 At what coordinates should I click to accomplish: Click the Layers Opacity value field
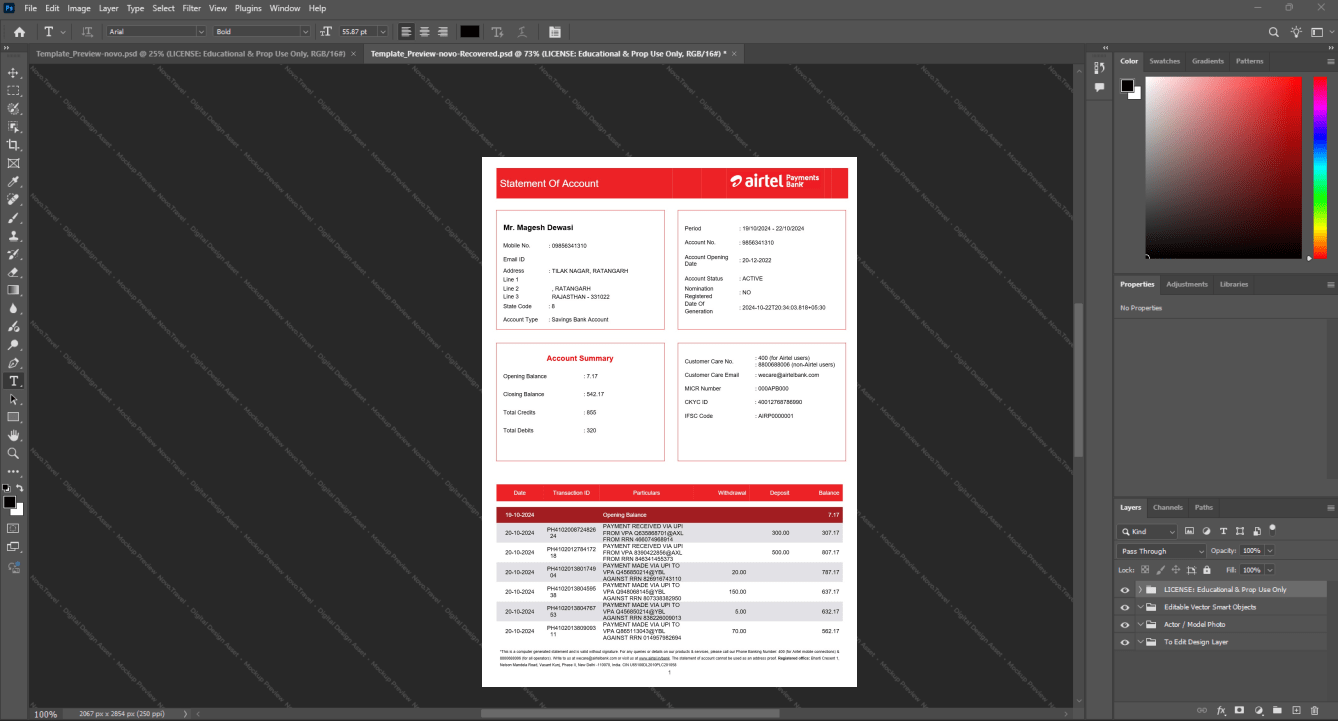click(1251, 551)
